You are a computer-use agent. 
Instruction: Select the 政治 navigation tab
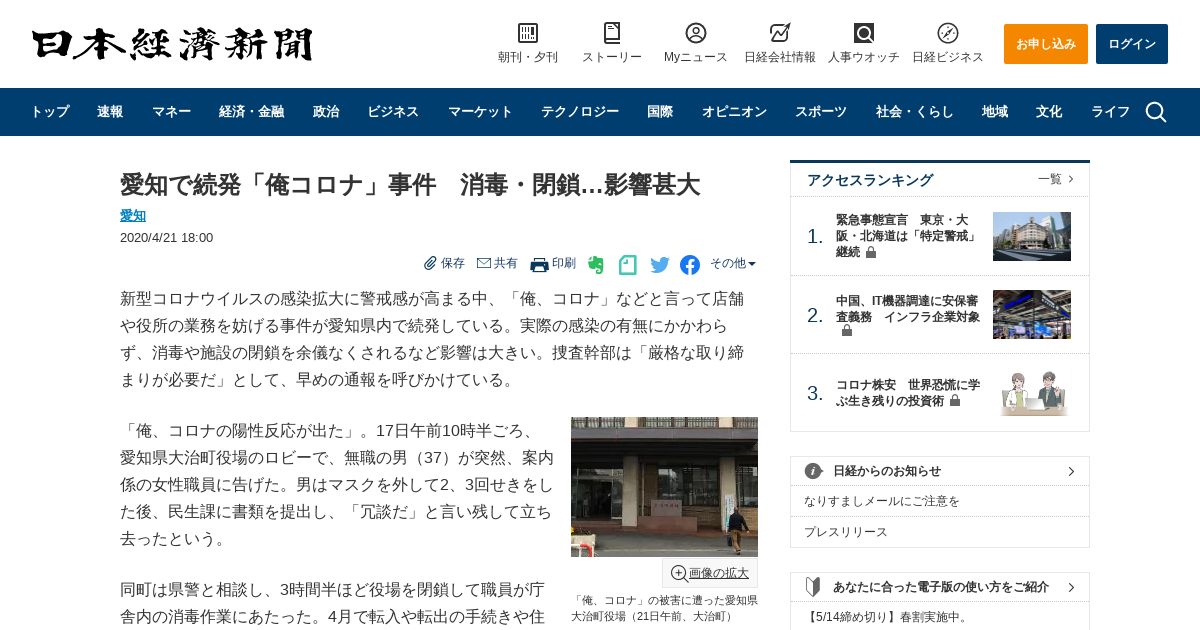coord(326,112)
